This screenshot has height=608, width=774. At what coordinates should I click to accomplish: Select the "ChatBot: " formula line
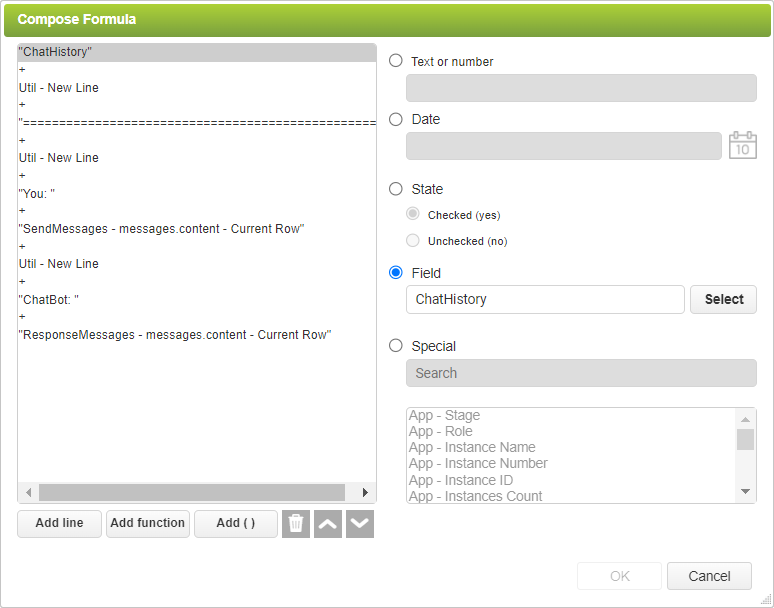(49, 299)
